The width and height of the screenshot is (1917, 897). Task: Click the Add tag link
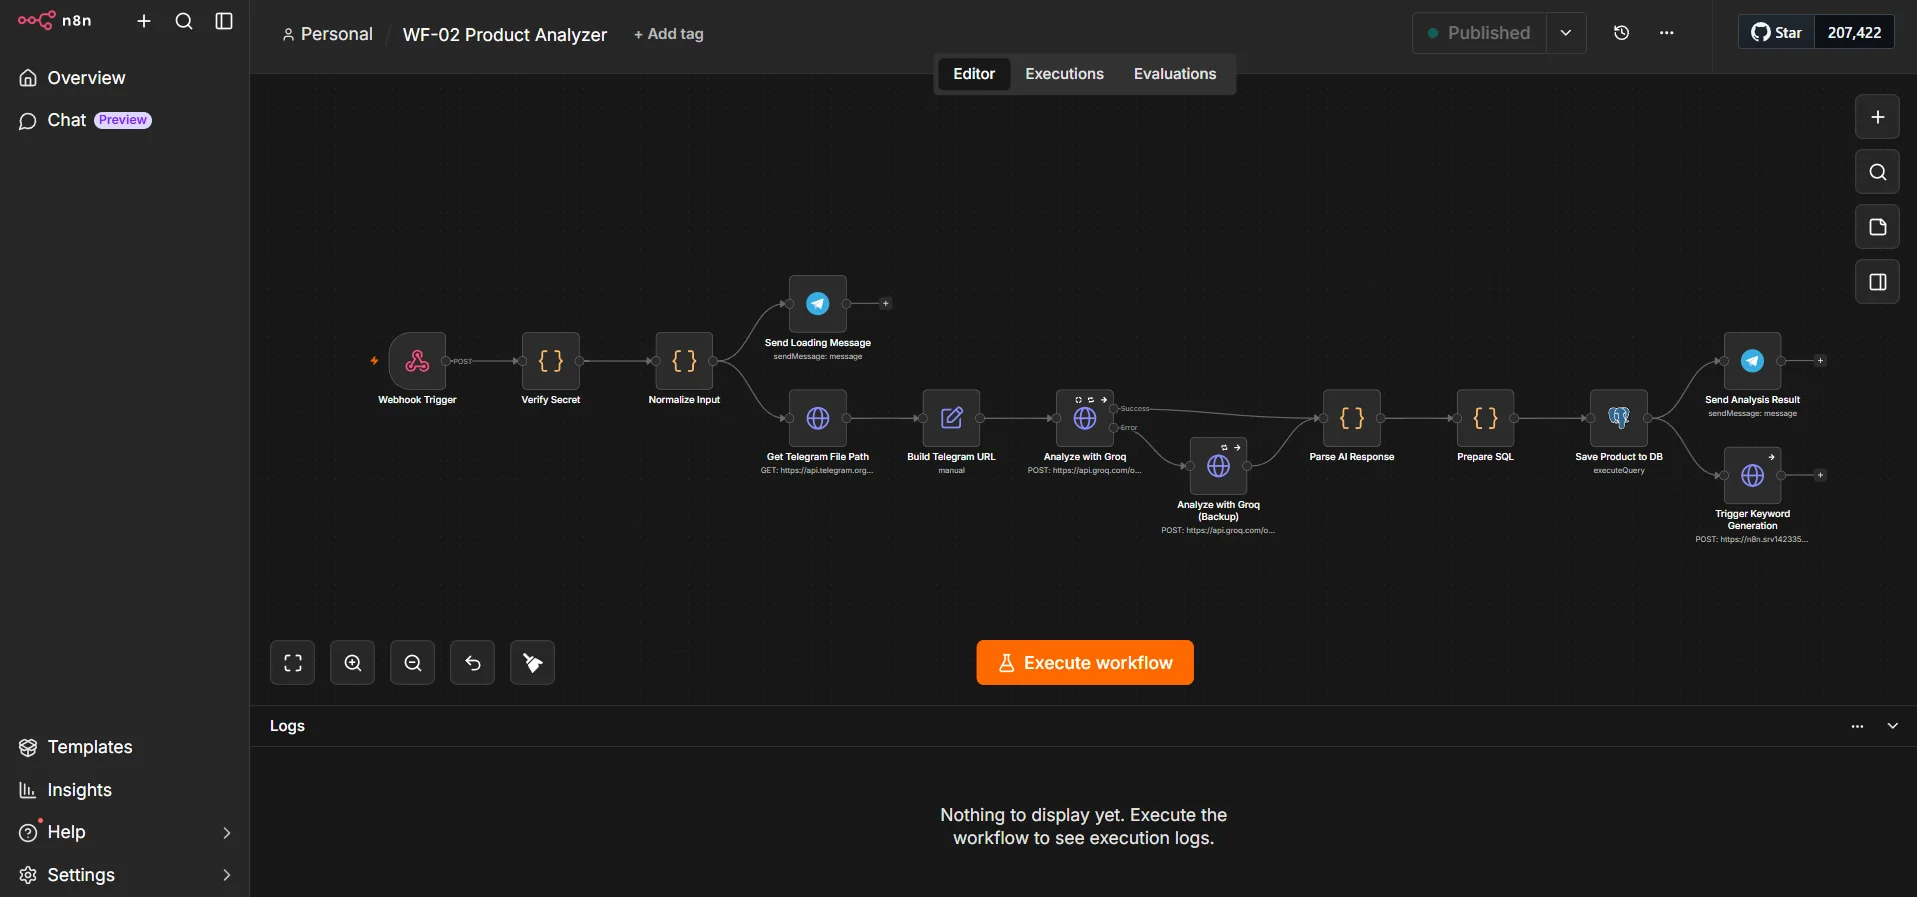[669, 34]
